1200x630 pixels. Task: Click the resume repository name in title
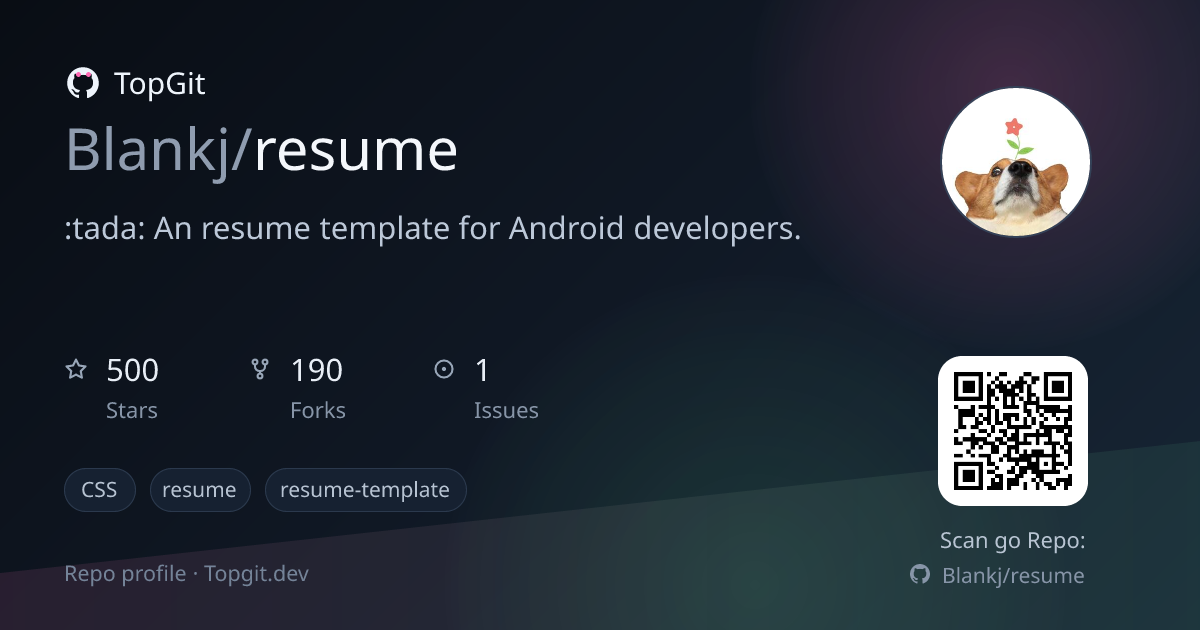pos(356,152)
